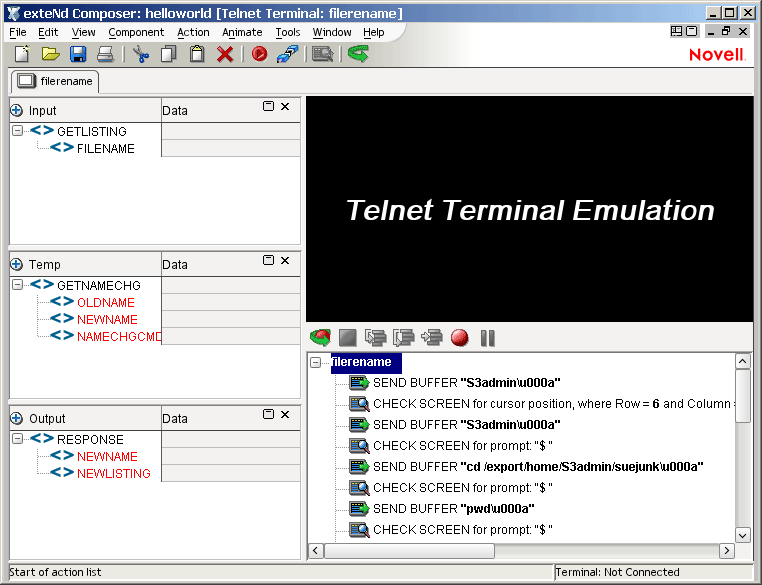Select the filerename tab
The image size is (762, 585).
[x=55, y=81]
